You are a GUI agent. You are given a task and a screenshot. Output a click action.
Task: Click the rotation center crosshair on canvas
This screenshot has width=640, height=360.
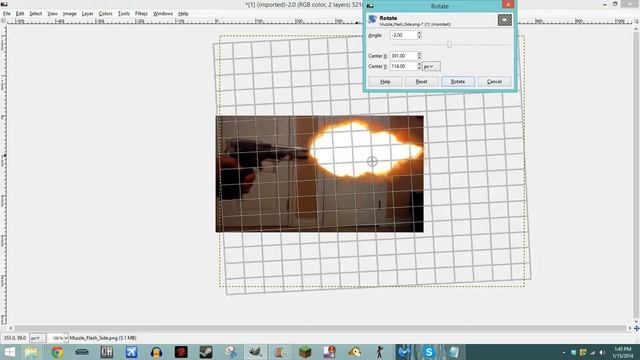(372, 161)
